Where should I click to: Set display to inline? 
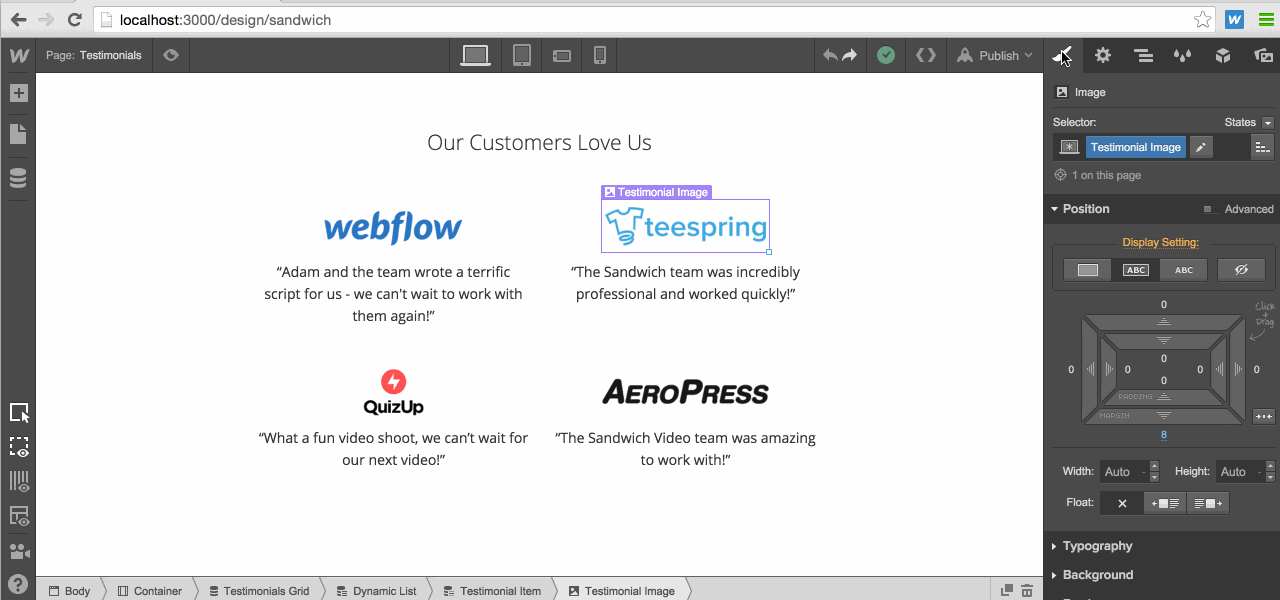pyautogui.click(x=1183, y=270)
